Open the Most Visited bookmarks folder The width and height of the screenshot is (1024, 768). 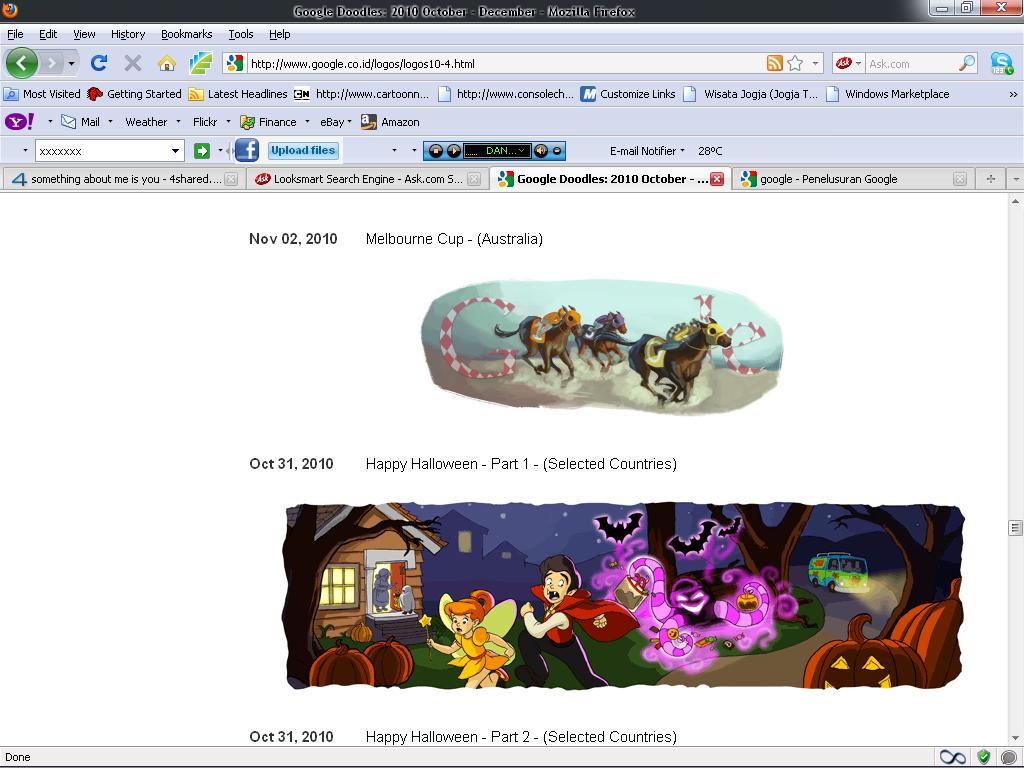tap(42, 94)
